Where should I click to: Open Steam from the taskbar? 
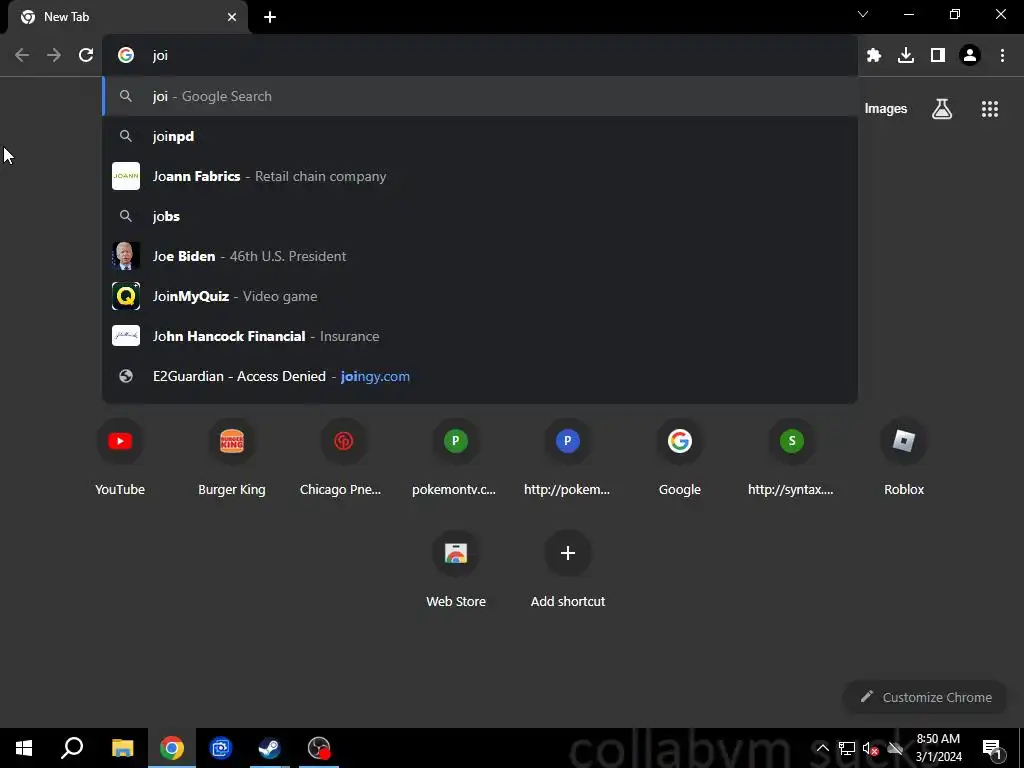coord(269,748)
